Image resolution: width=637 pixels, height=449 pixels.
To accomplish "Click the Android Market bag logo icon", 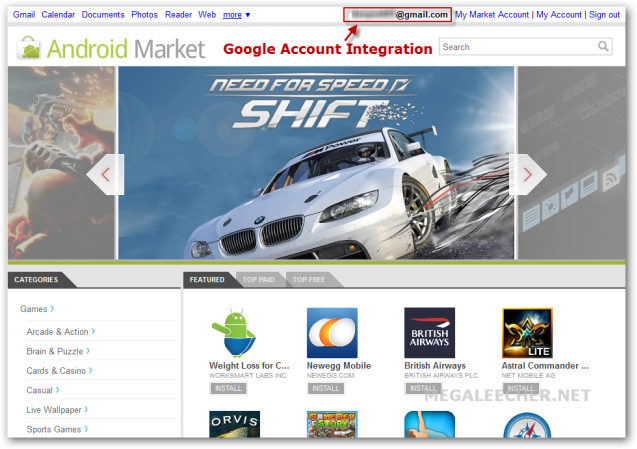I will tap(29, 48).
